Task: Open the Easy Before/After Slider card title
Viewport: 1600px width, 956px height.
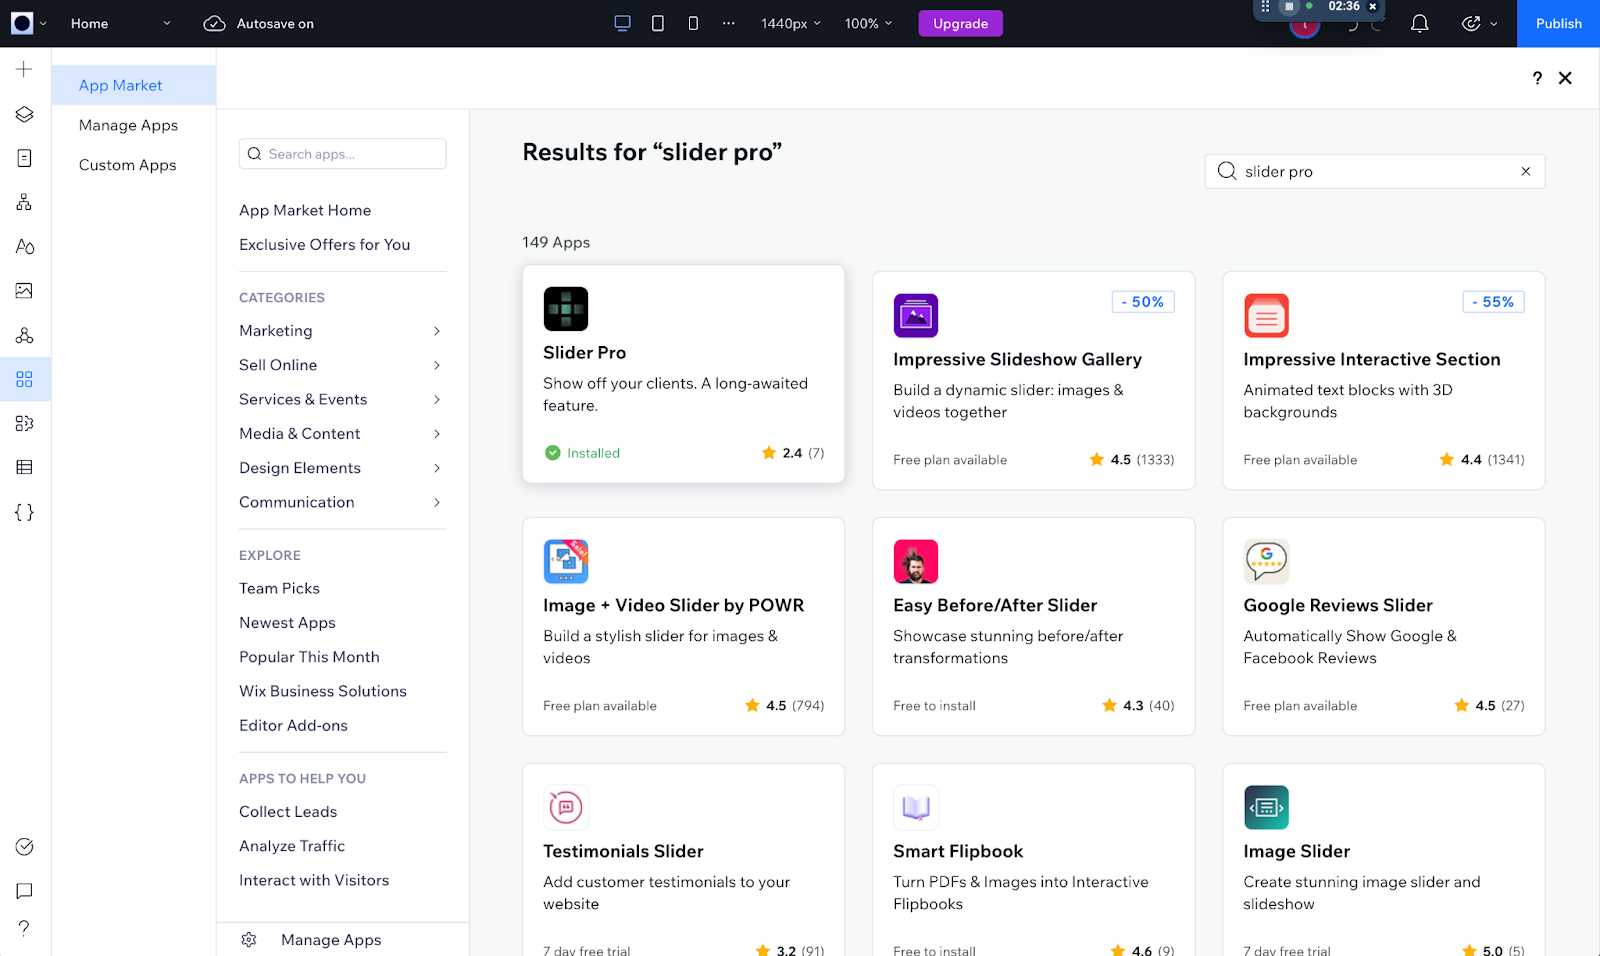Action: tap(995, 605)
